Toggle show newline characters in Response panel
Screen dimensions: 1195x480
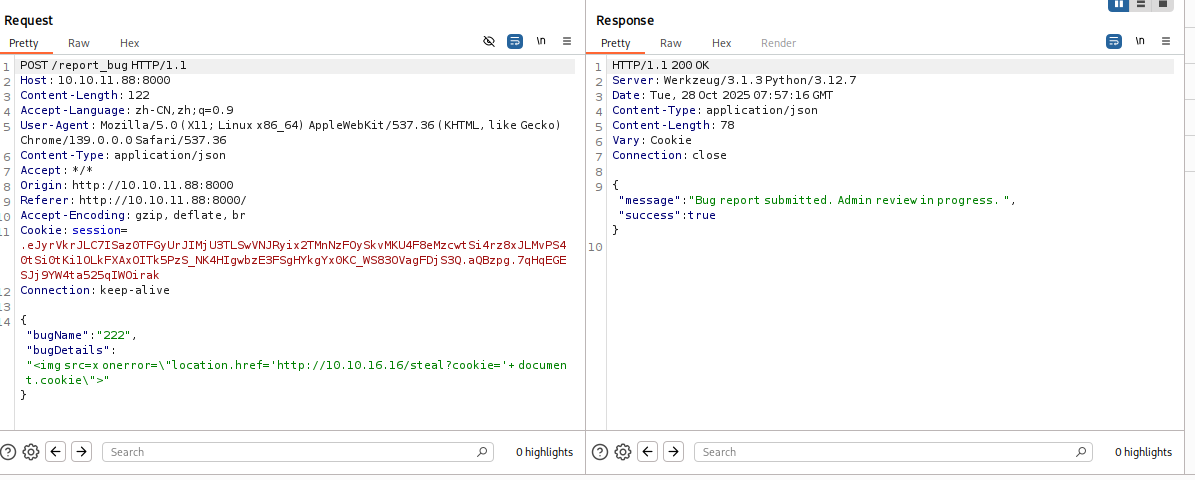tap(1140, 41)
